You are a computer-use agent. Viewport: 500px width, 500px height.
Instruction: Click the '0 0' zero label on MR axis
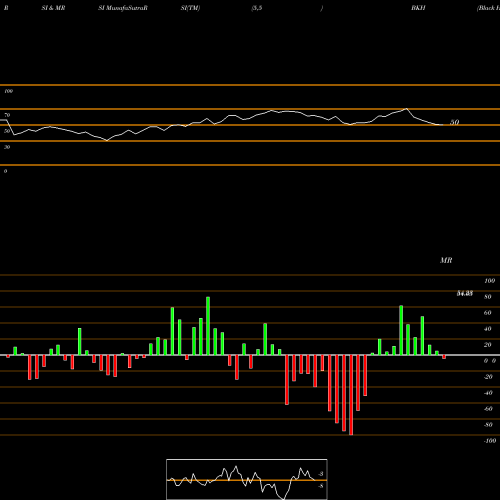tap(490, 361)
